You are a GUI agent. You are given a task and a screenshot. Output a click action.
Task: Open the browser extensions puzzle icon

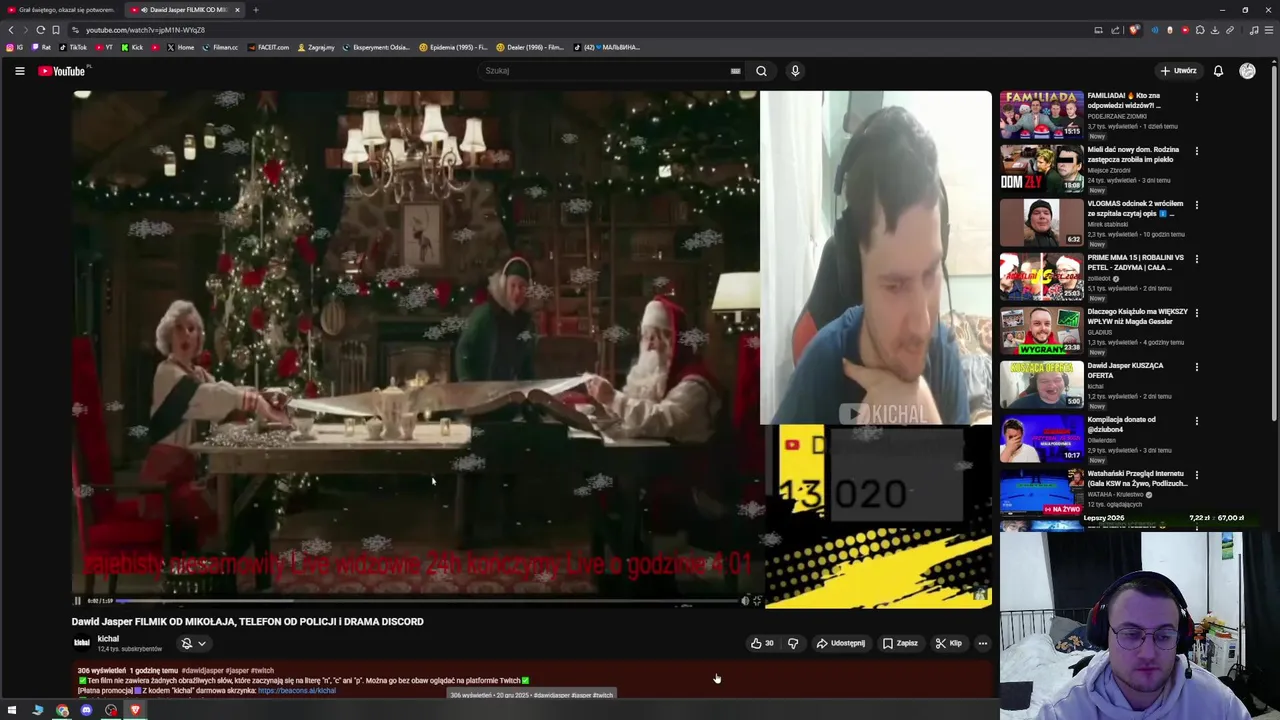pos(1200,30)
